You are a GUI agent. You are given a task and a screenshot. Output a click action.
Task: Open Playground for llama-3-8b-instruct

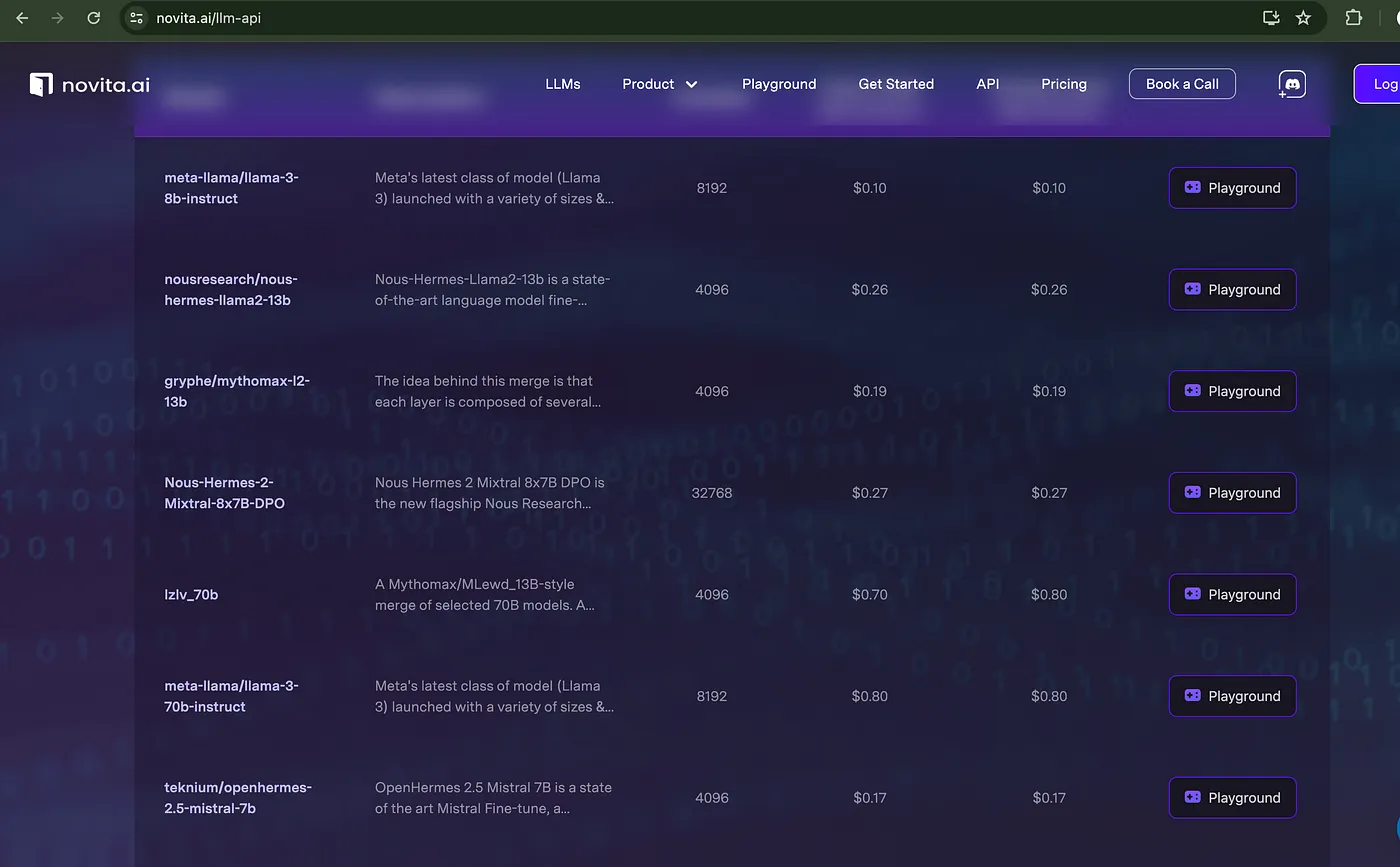[1232, 188]
